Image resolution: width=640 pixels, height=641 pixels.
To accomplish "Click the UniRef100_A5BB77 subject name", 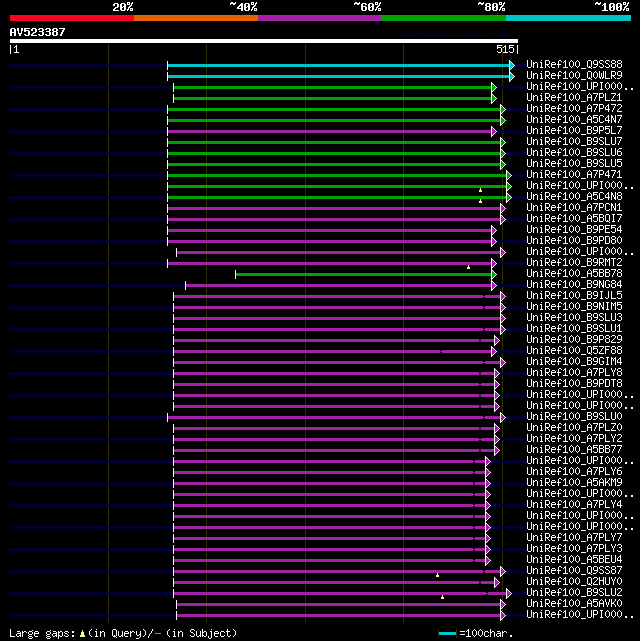I will point(574,450).
